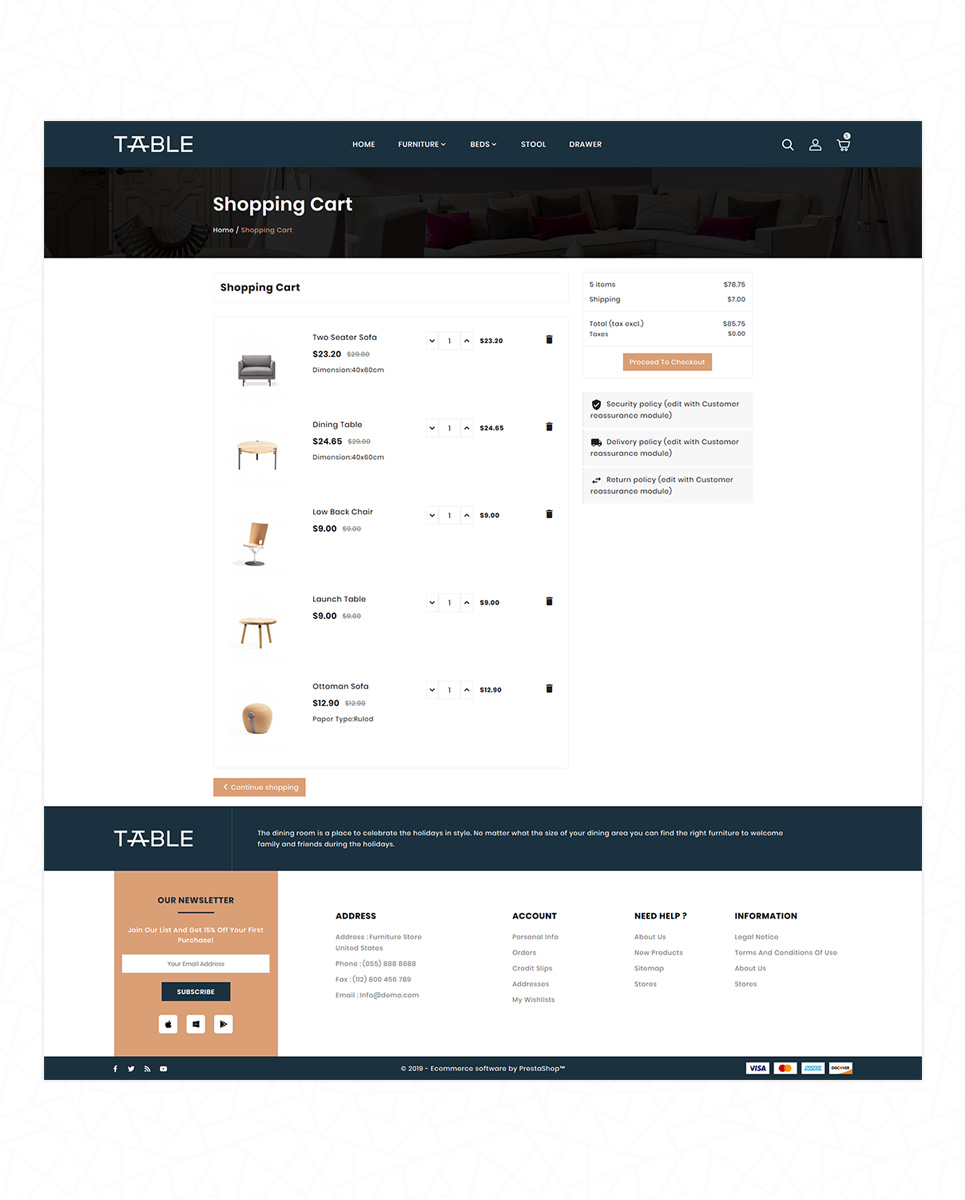Screen dimensions: 965x1200
Task: Click the Your Email Address field
Action: (196, 964)
